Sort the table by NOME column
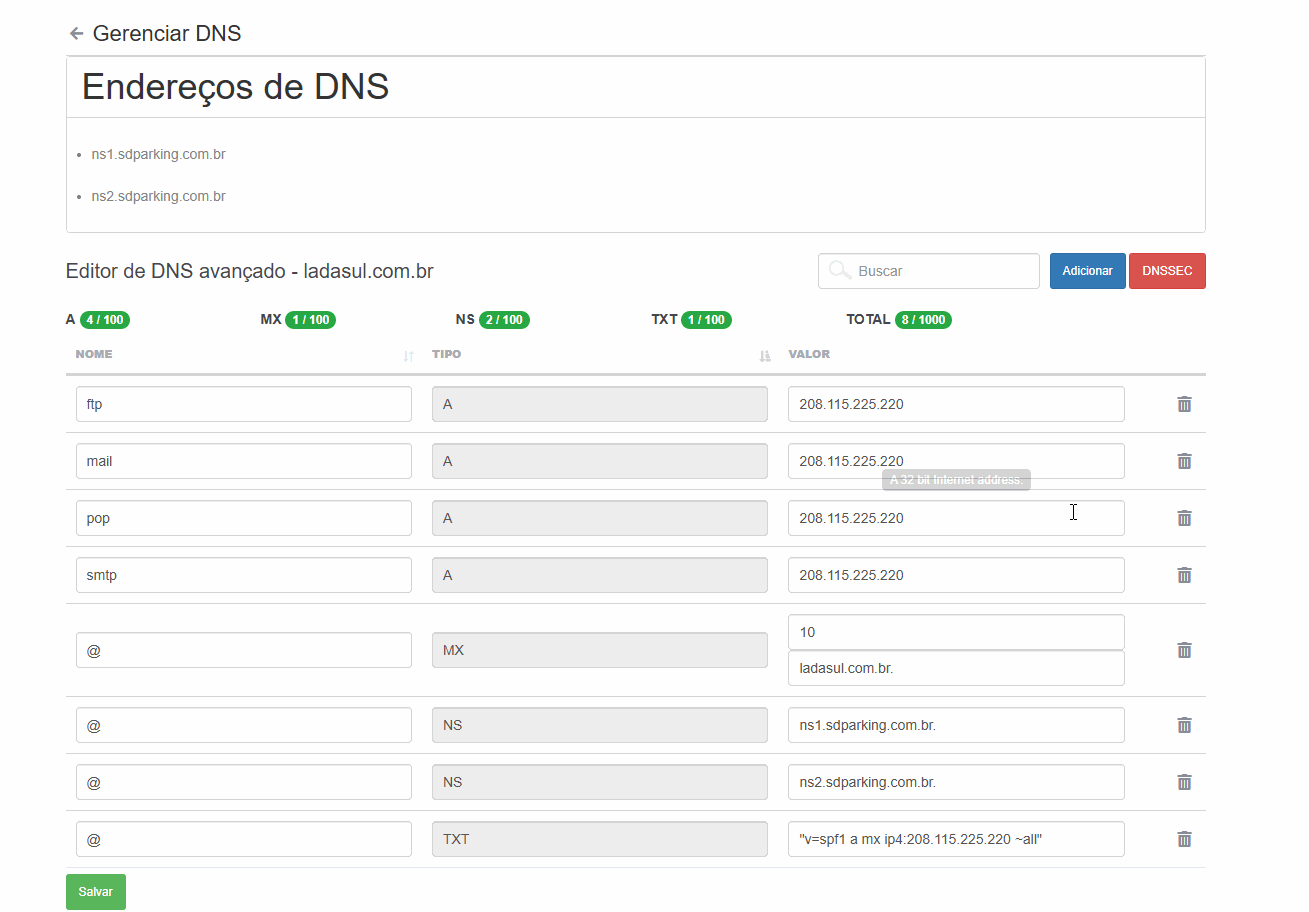The width and height of the screenshot is (1309, 912). [408, 355]
